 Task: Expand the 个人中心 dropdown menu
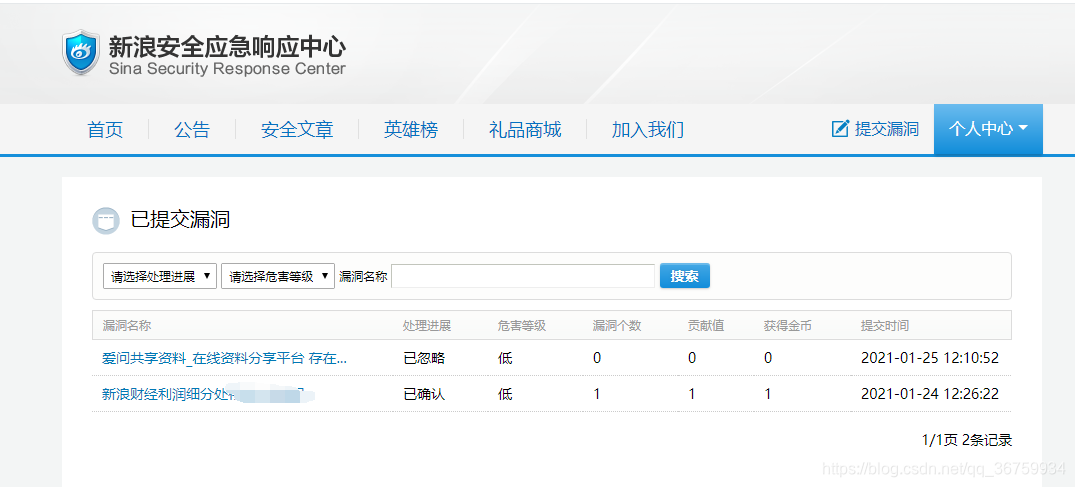click(x=988, y=129)
